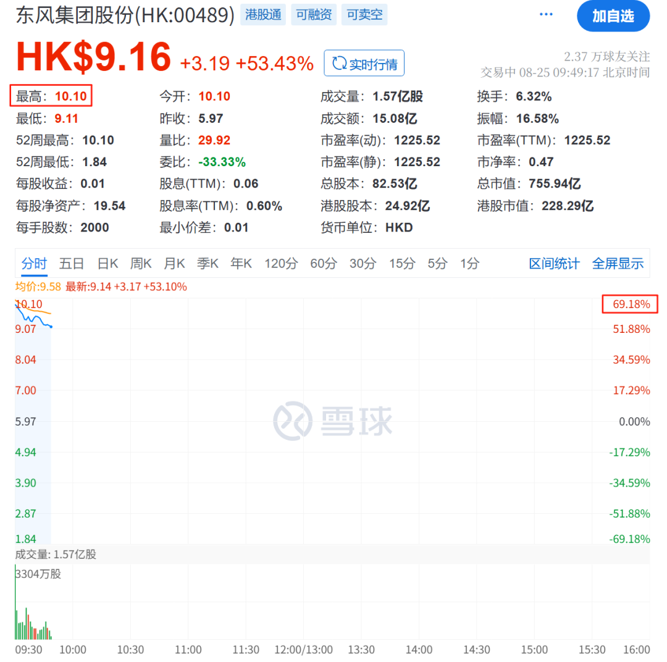This screenshot has width=667, height=662.
Task: Click the 港股股本 value 24.92亿
Action: [408, 206]
